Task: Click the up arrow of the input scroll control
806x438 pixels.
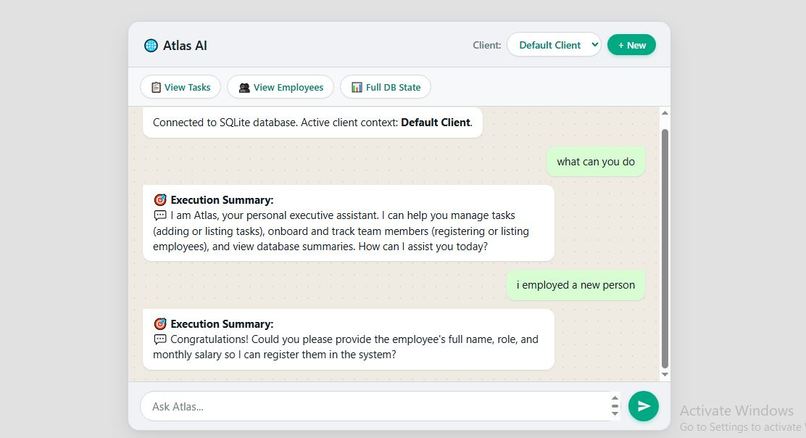Action: pyautogui.click(x=615, y=398)
